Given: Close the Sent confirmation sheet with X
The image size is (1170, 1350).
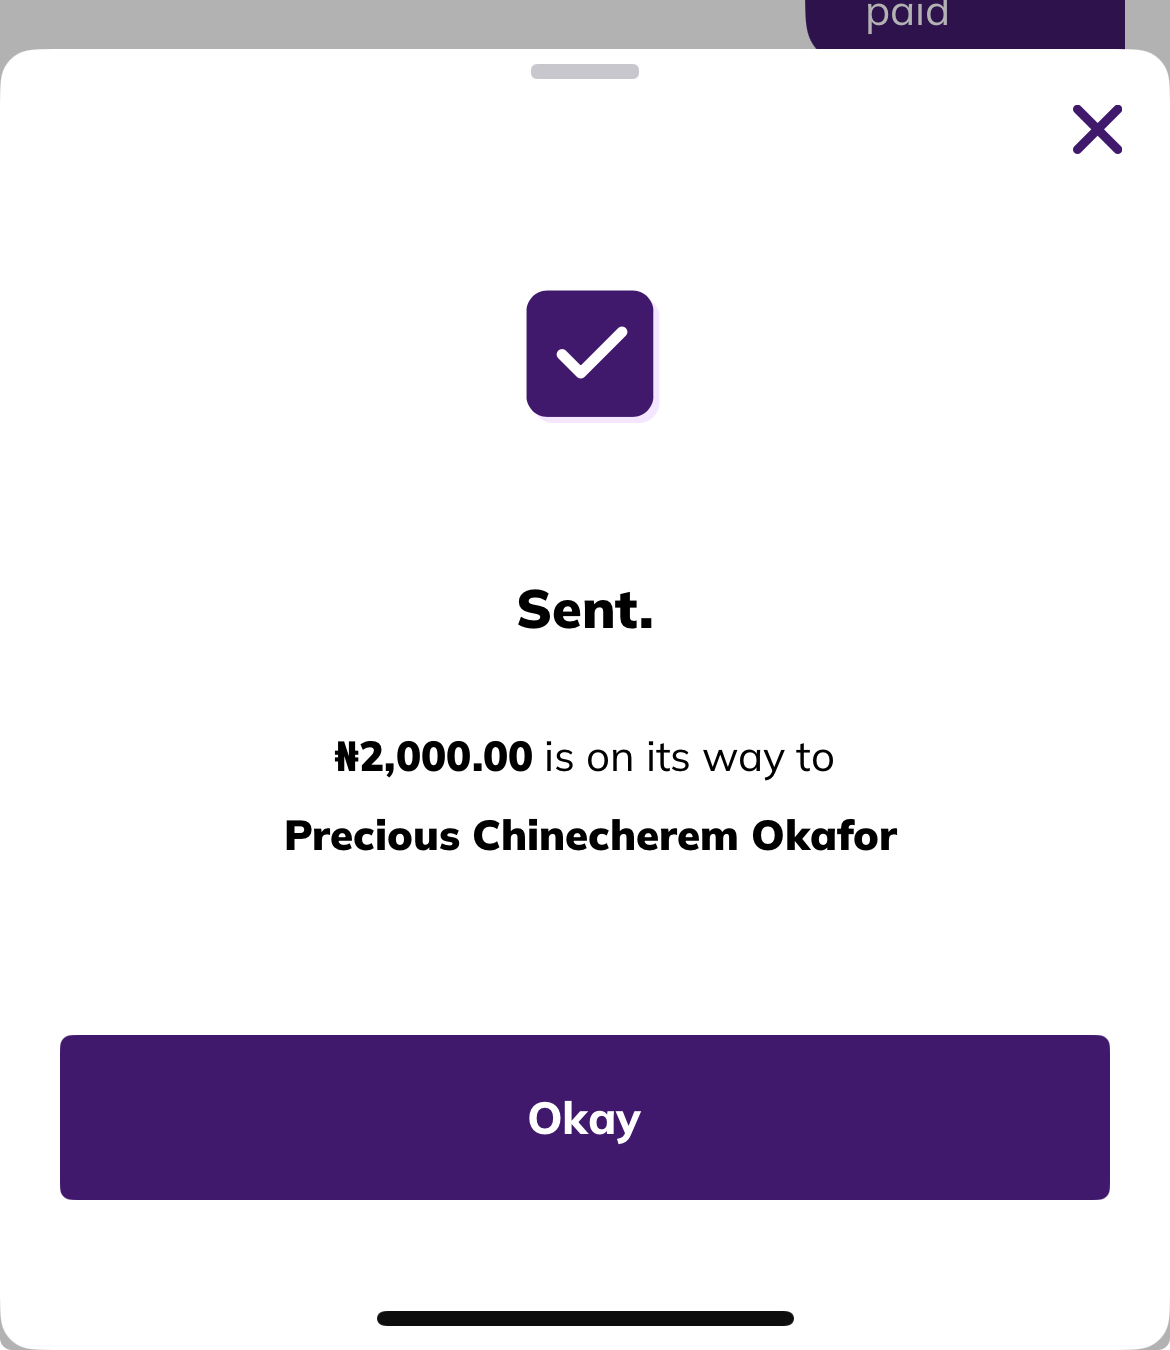Looking at the screenshot, I should click(1097, 130).
